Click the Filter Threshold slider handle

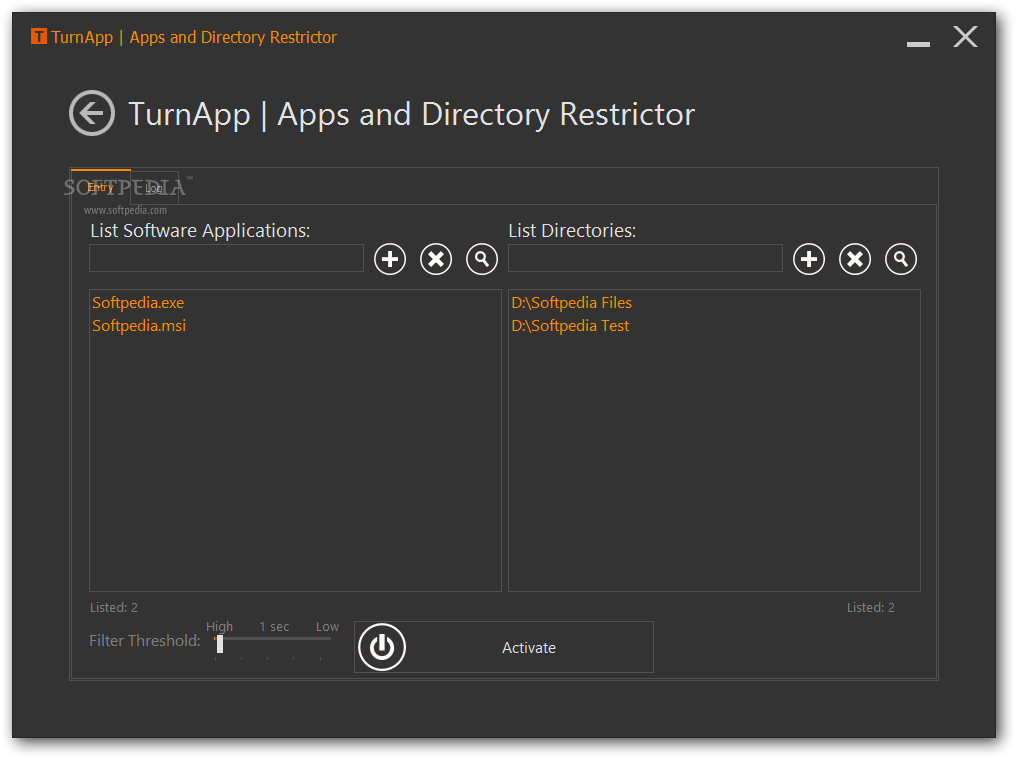220,645
